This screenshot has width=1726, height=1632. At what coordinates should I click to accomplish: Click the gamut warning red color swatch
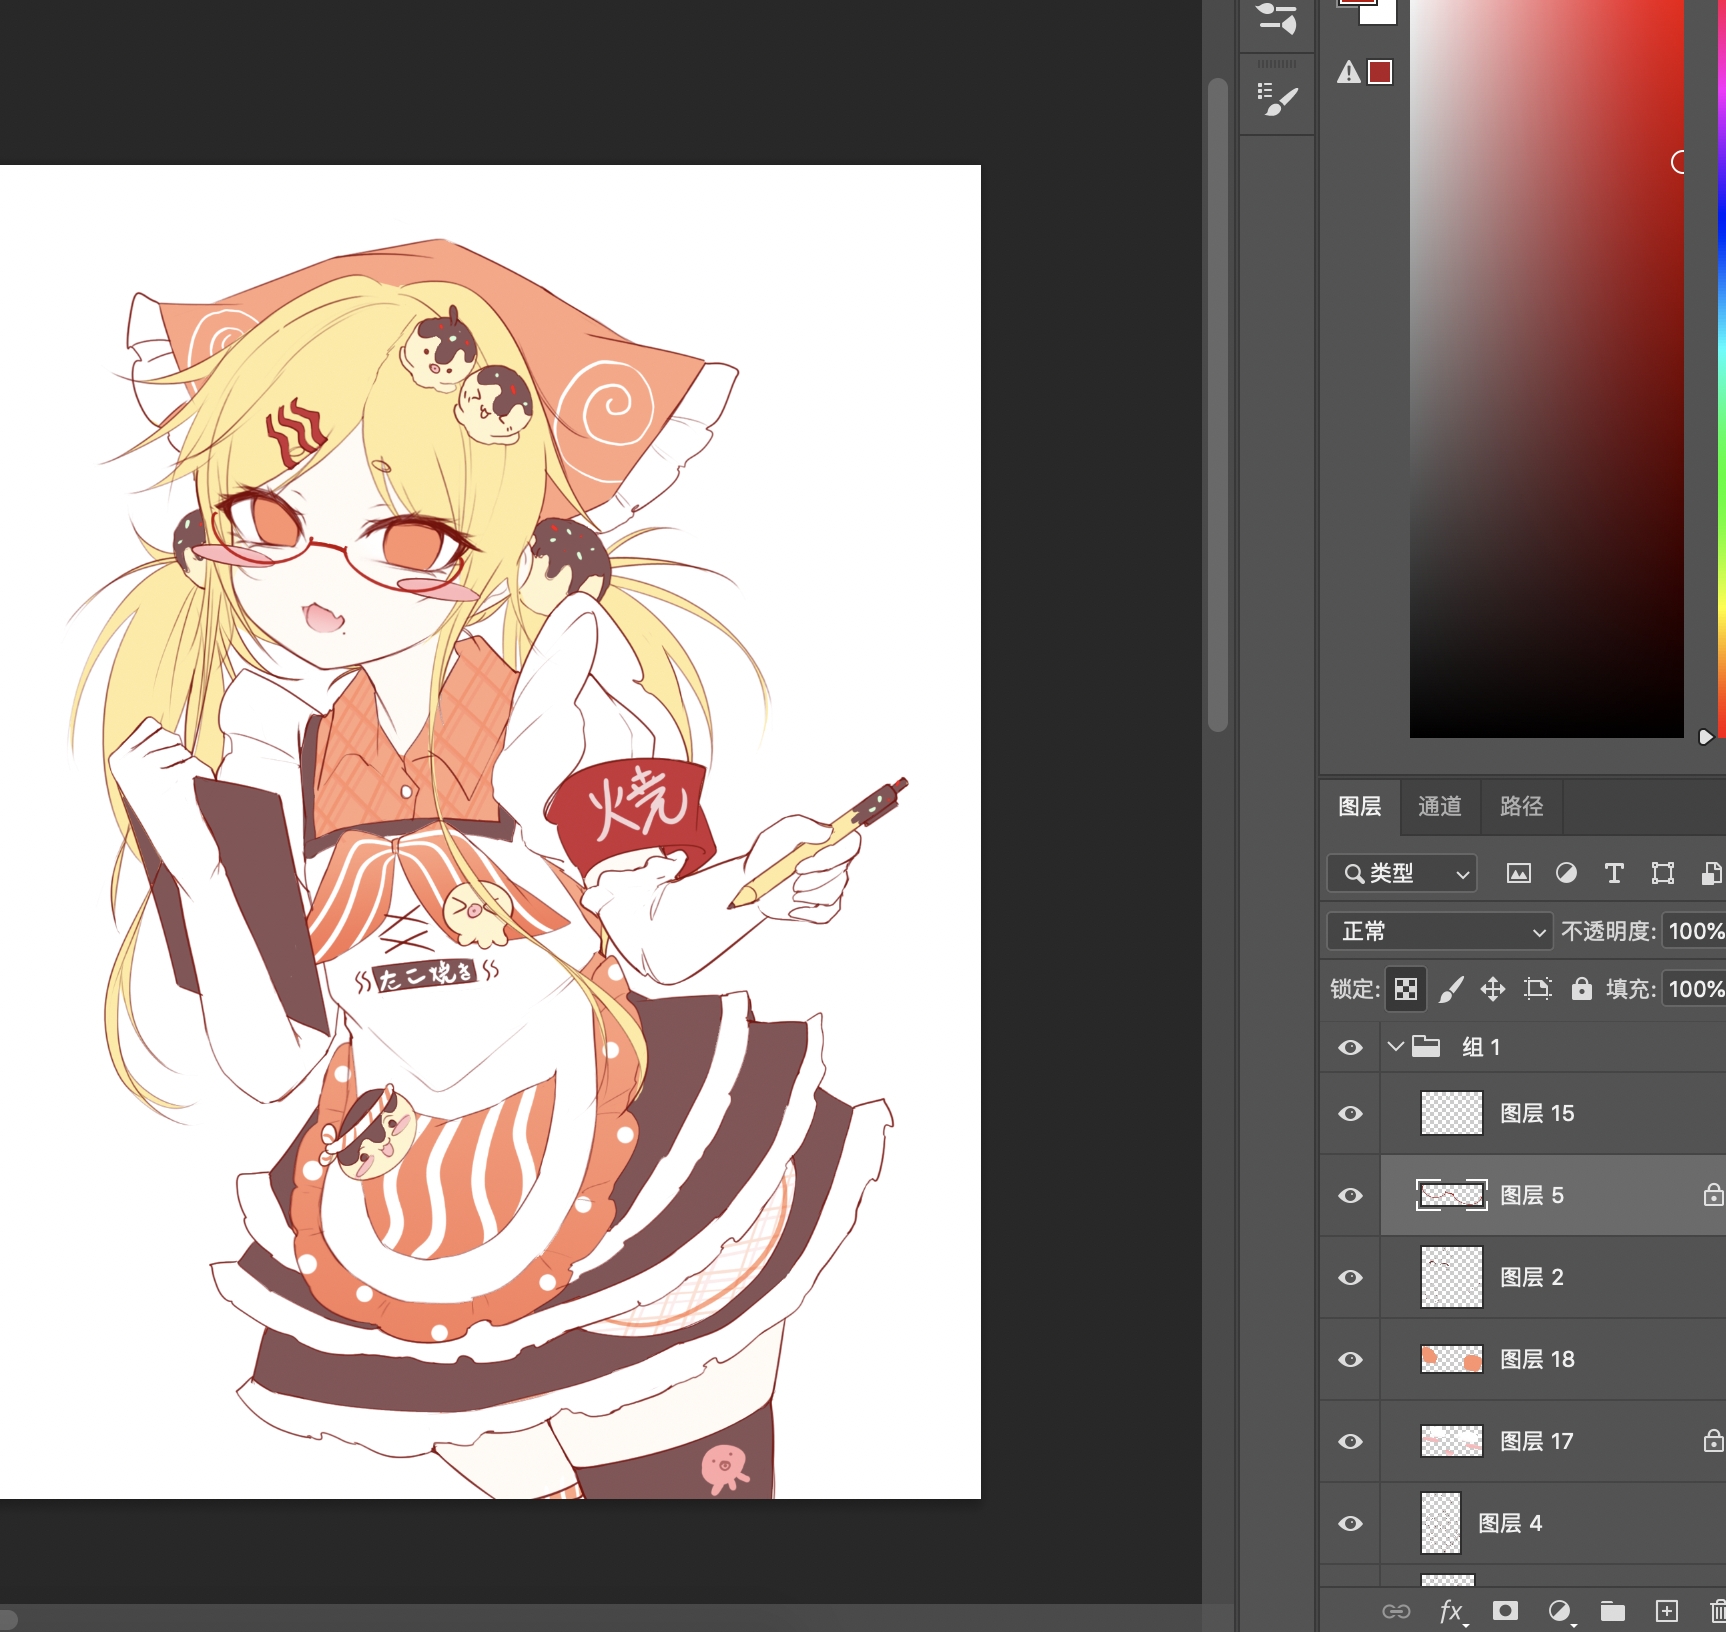[1380, 72]
